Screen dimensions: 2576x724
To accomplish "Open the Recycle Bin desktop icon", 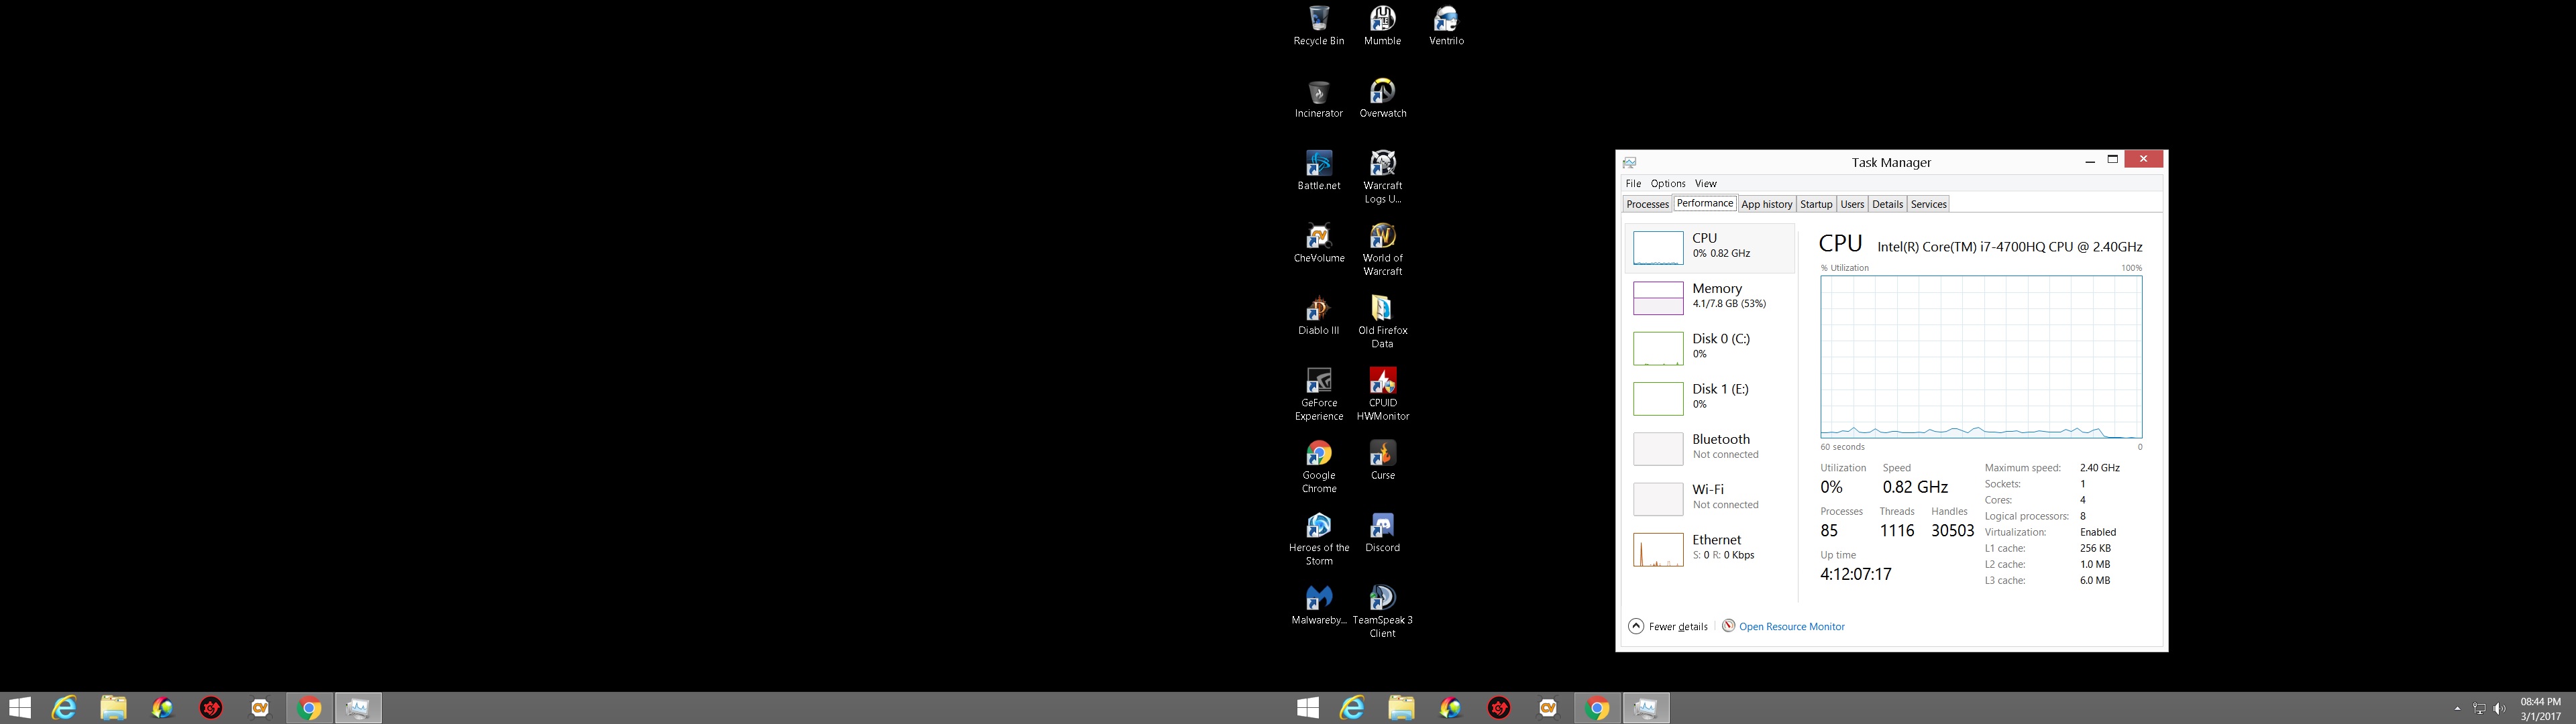I will tap(1318, 26).
